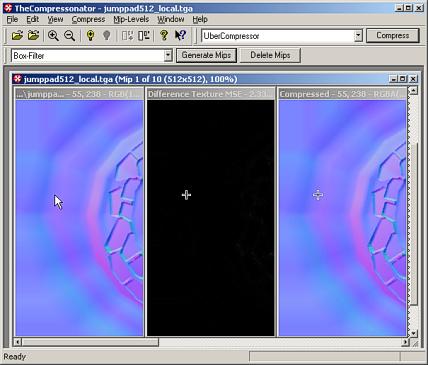The image size is (428, 365).
Task: Click the second open-folder toolbar icon
Action: tap(33, 35)
